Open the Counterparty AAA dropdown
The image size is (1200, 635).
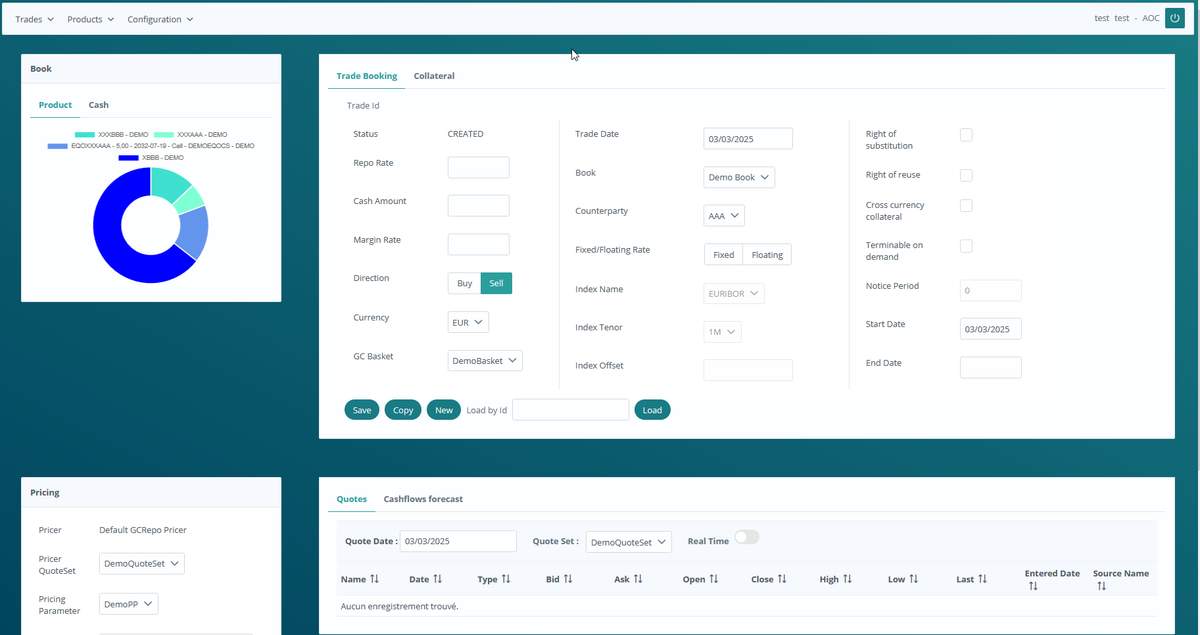click(x=724, y=216)
